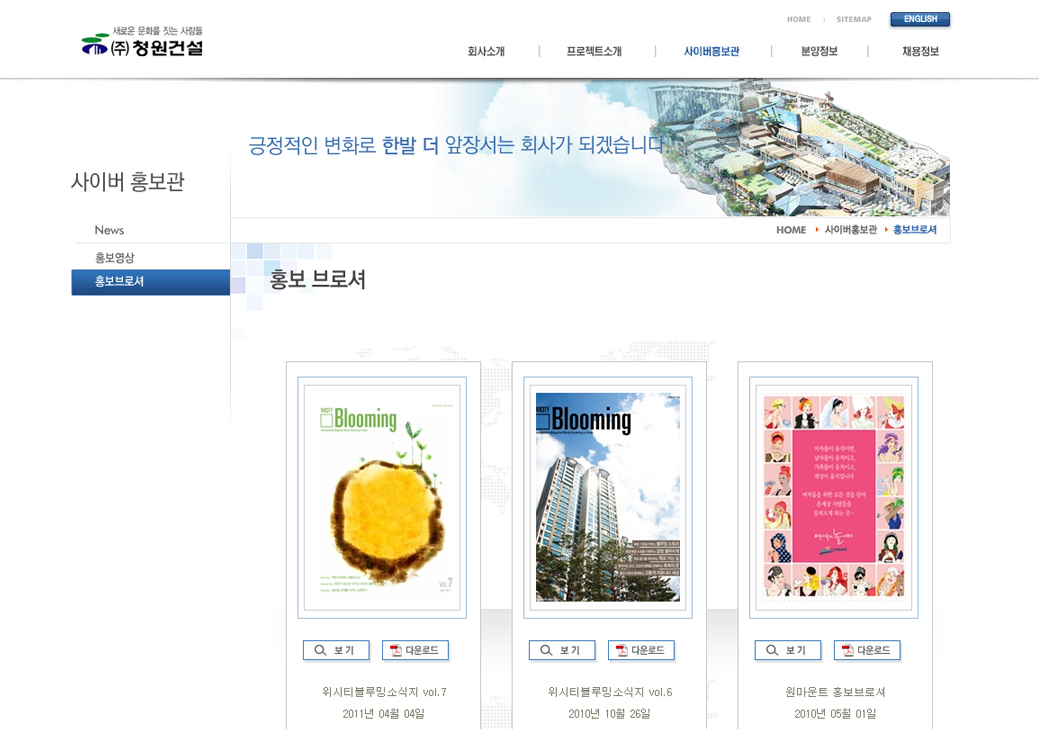Select News in the left sidebar
Screen dimensions: 1040x729
tap(110, 230)
